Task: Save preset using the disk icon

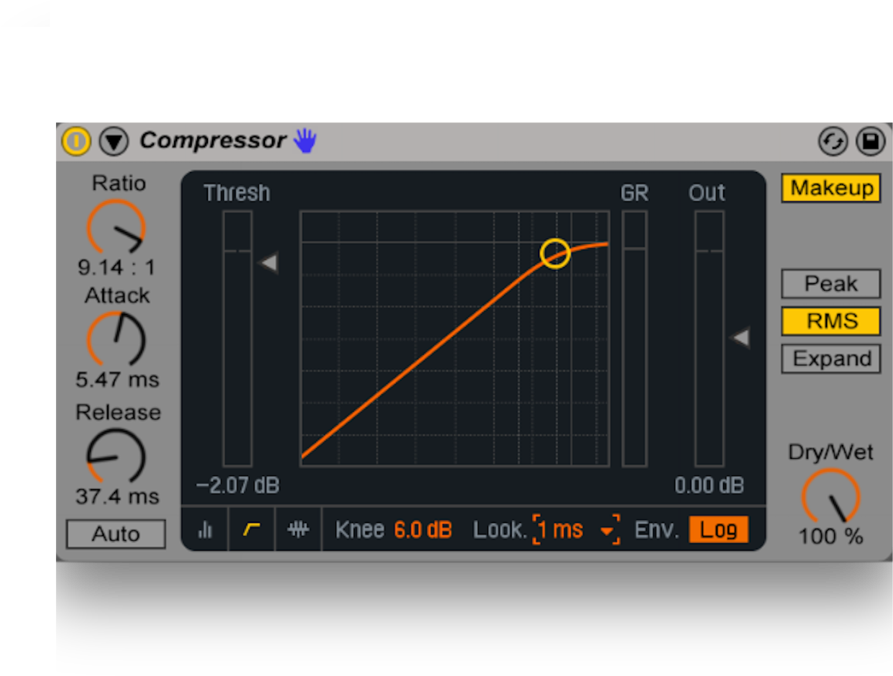Action: pos(871,141)
